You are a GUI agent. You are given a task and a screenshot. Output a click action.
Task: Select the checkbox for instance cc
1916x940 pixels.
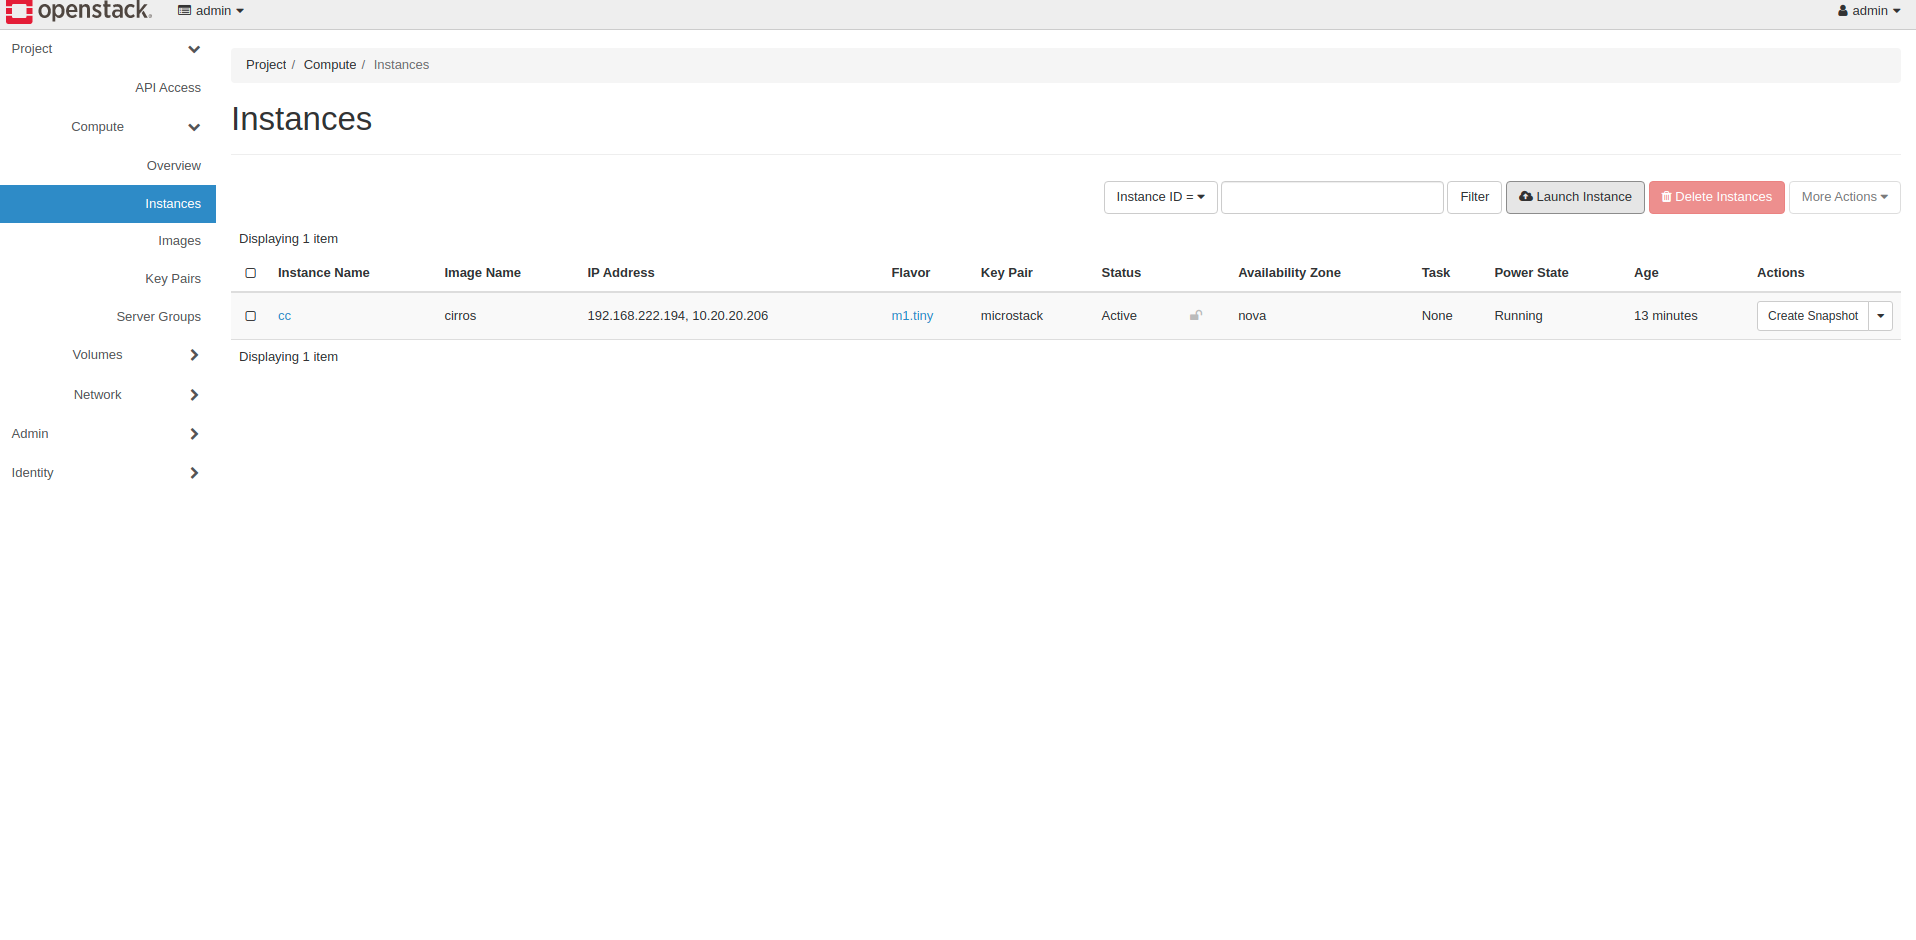[251, 316]
